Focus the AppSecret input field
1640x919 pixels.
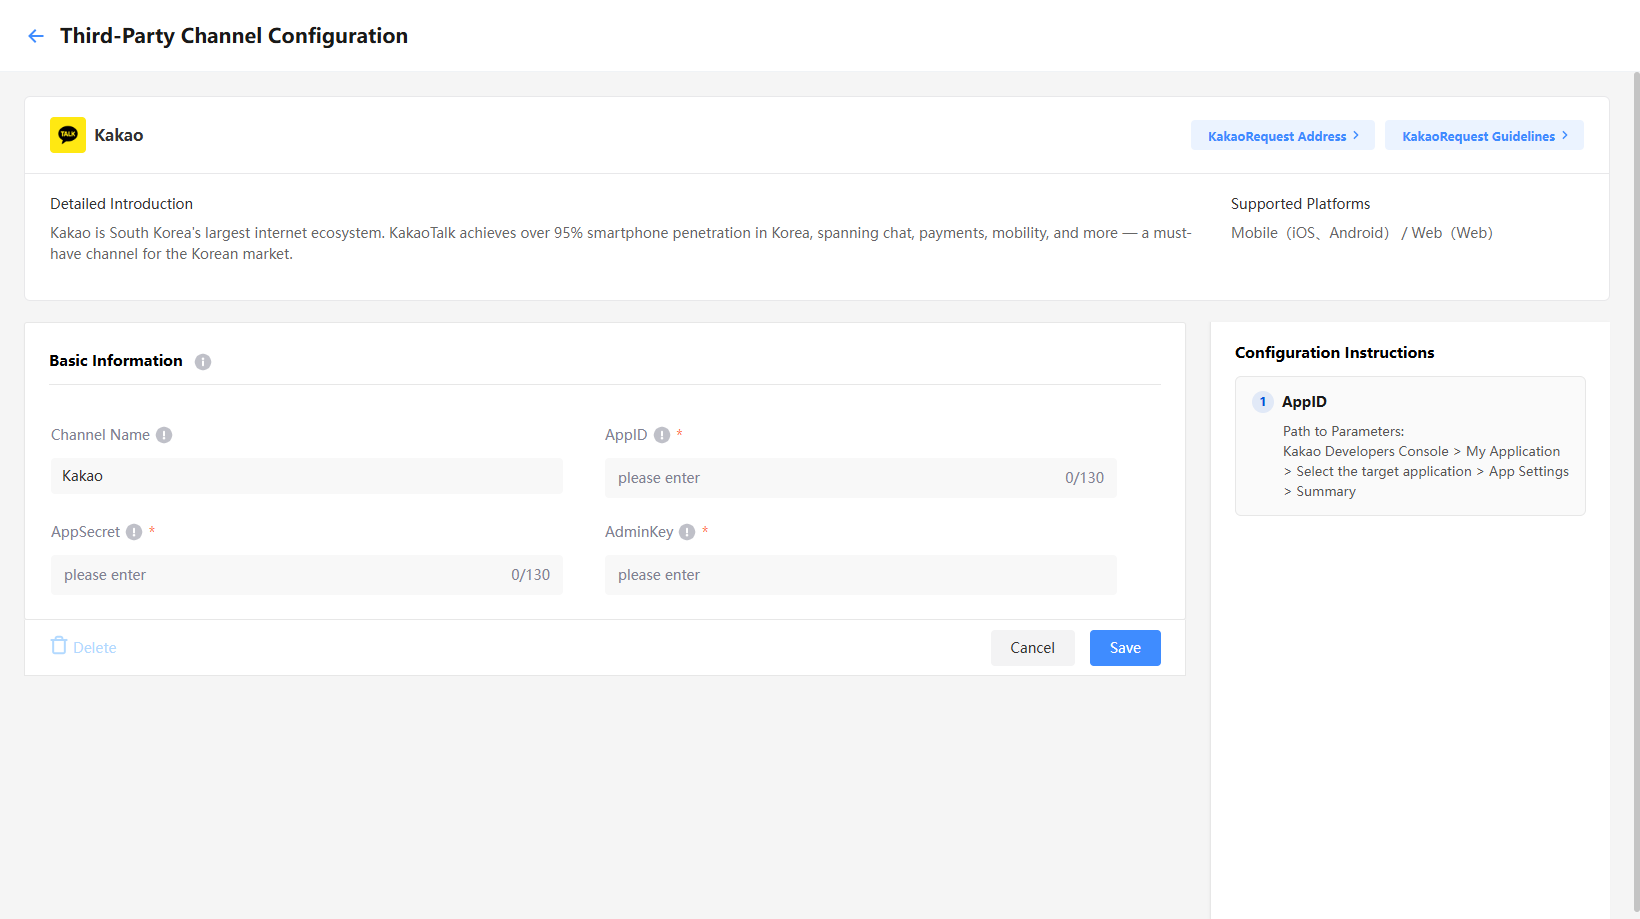[307, 575]
